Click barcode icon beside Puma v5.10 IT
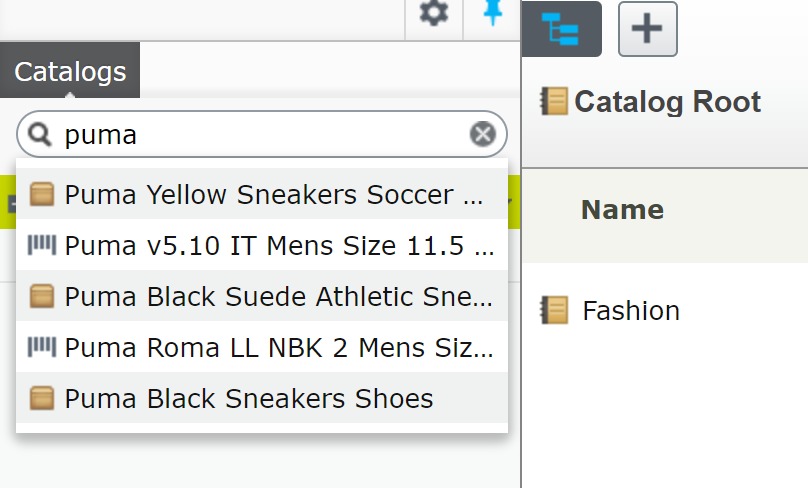 tap(42, 244)
